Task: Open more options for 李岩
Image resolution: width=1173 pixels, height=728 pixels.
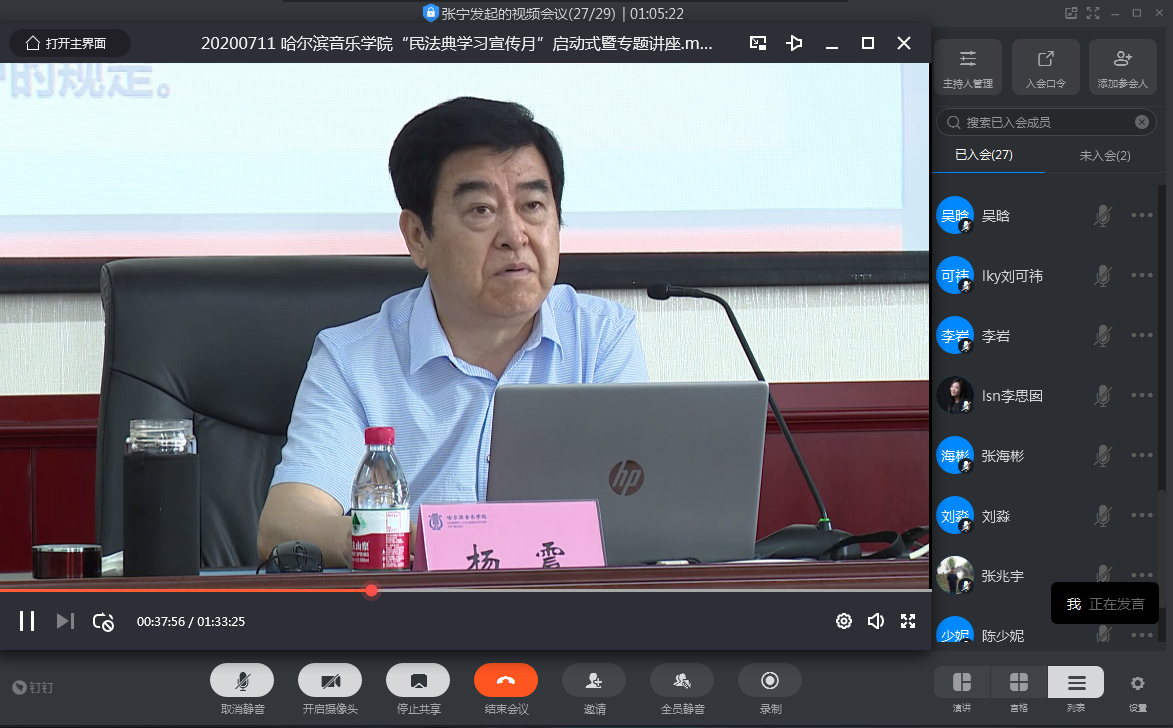Action: pos(1142,335)
